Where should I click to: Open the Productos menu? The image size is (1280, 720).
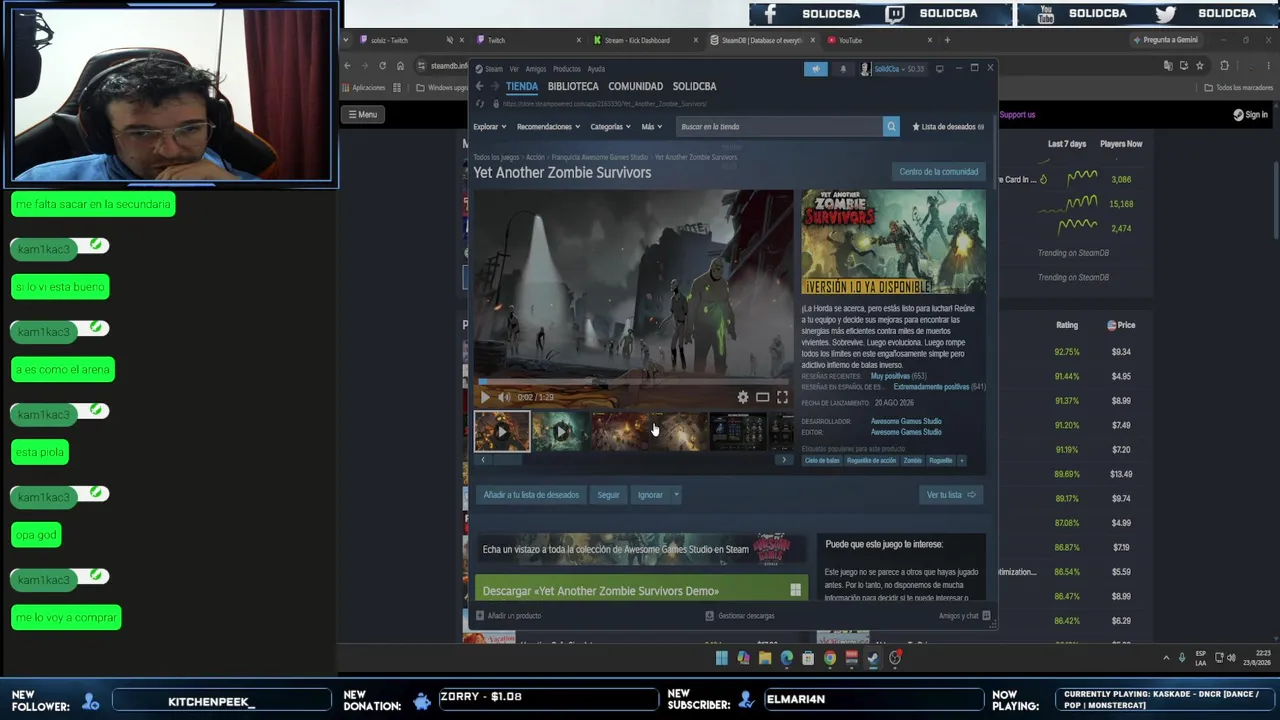click(567, 69)
